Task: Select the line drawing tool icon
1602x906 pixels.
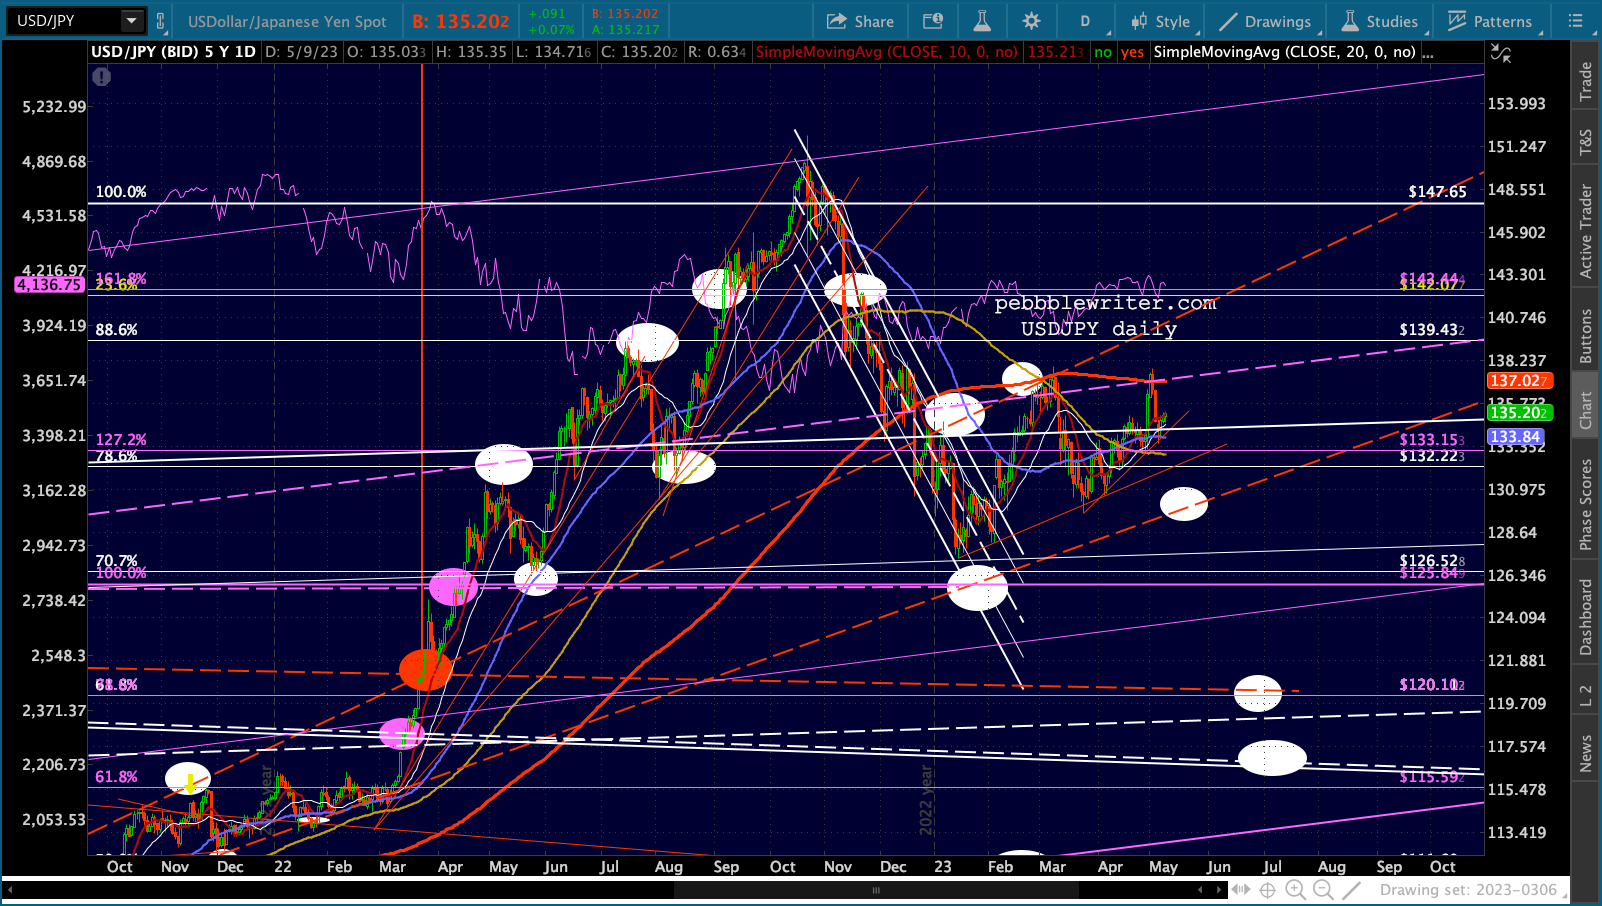Action: [x=1351, y=890]
